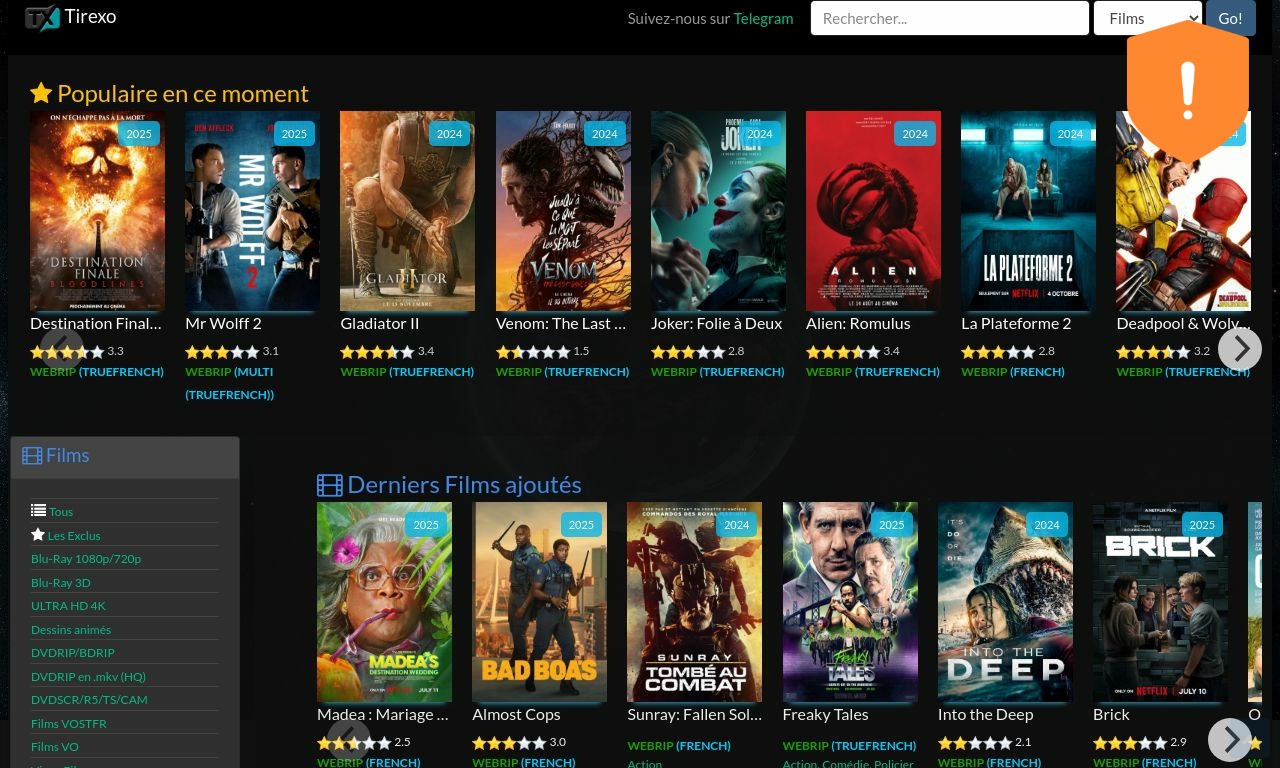
Task: Select Les Exclus category
Action: [74, 535]
